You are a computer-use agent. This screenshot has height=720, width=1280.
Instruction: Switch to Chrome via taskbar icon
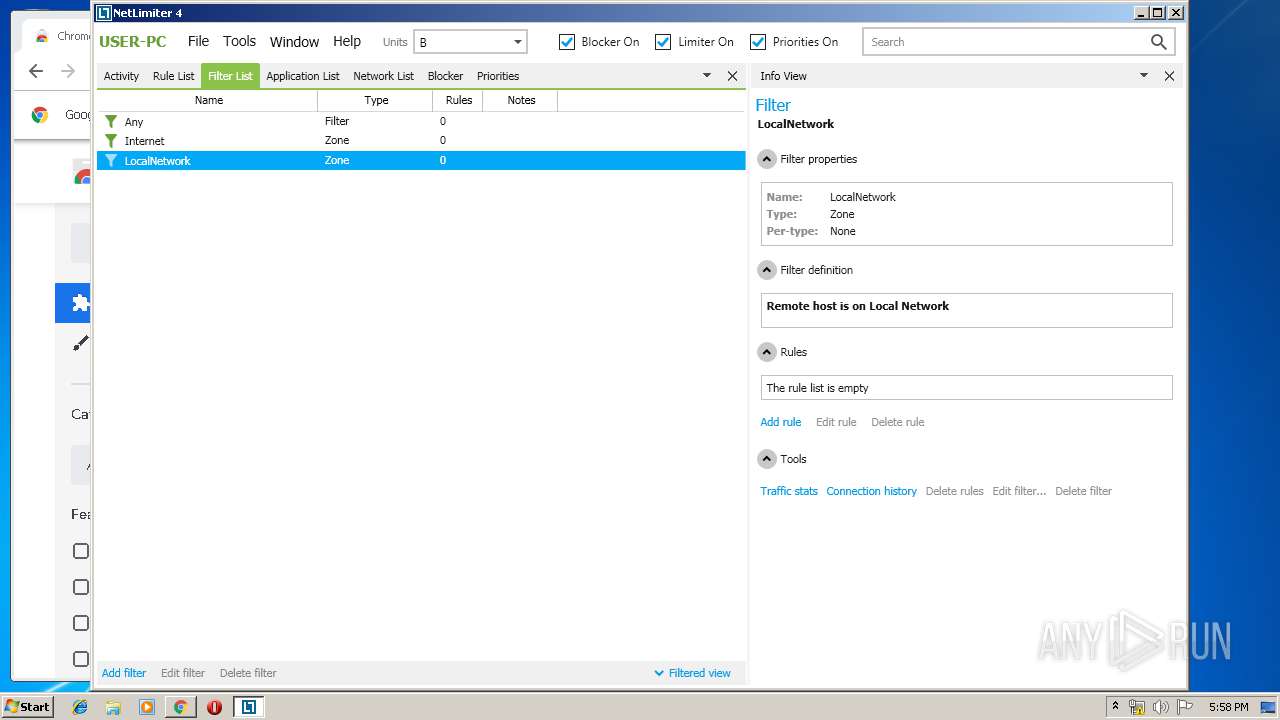180,707
